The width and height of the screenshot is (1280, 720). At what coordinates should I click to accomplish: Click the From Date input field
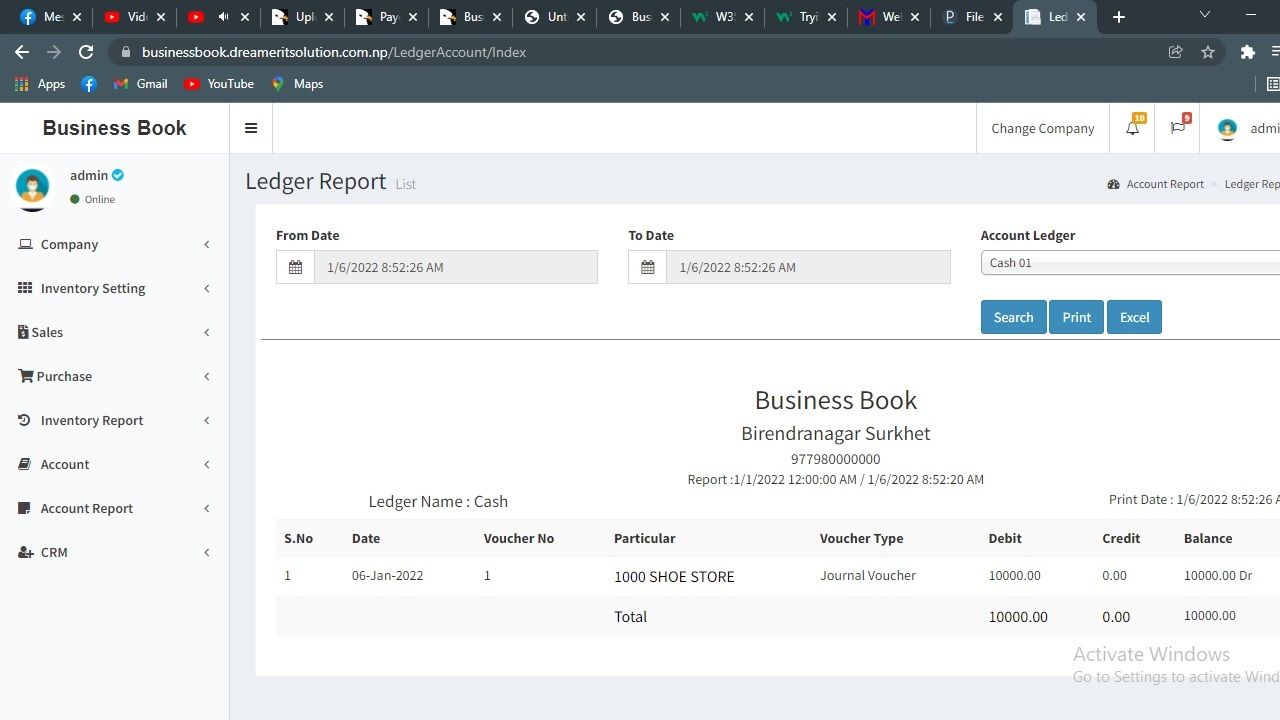(x=455, y=267)
